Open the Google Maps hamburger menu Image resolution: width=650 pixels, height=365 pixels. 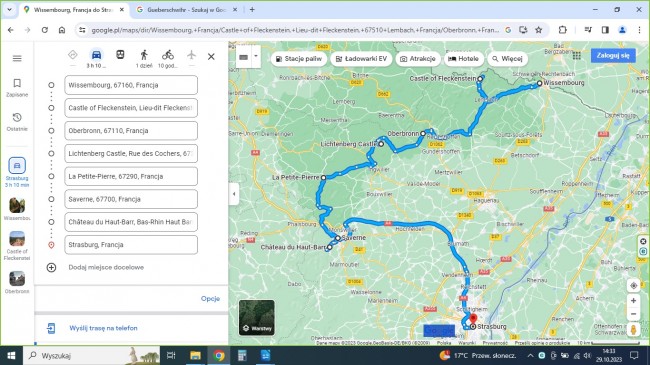tap(17, 58)
